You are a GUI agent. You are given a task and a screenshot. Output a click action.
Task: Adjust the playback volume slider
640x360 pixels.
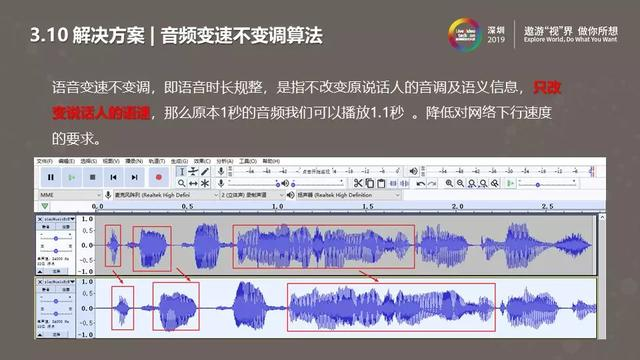[317, 184]
